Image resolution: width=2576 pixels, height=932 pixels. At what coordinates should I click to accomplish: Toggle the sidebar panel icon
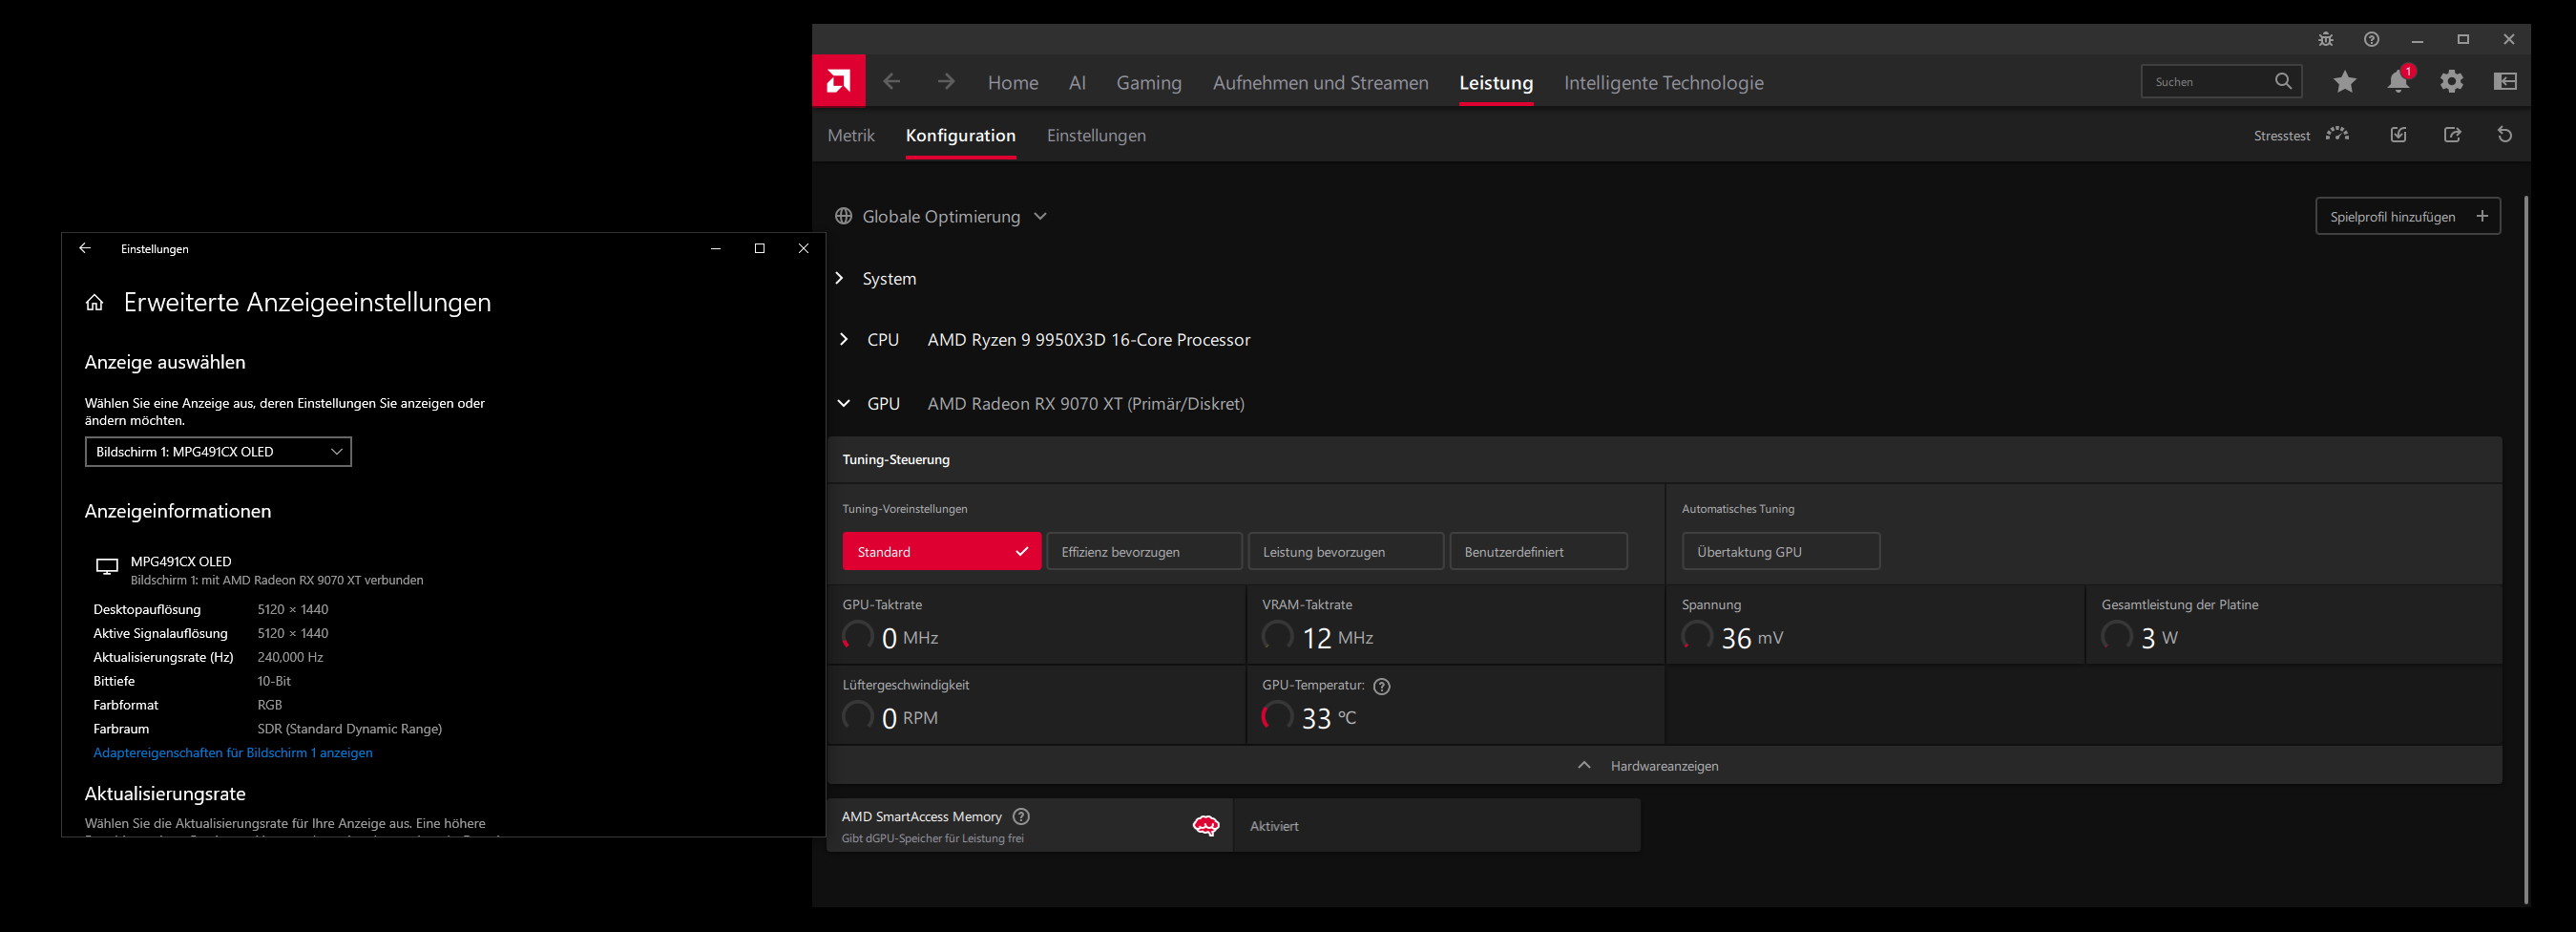point(2505,82)
